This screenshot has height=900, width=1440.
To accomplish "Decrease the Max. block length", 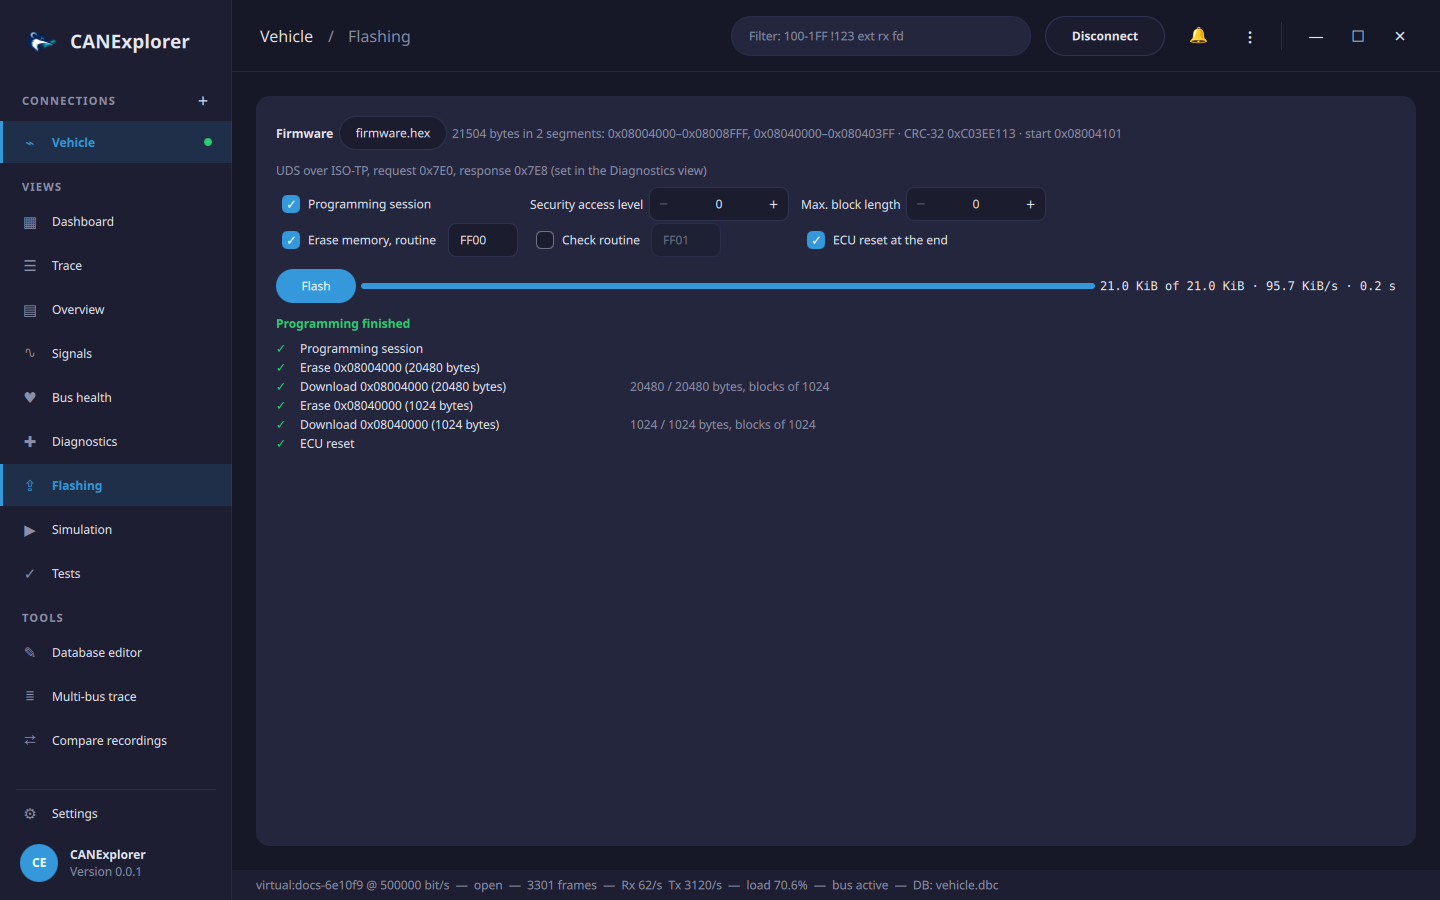I will 921,204.
